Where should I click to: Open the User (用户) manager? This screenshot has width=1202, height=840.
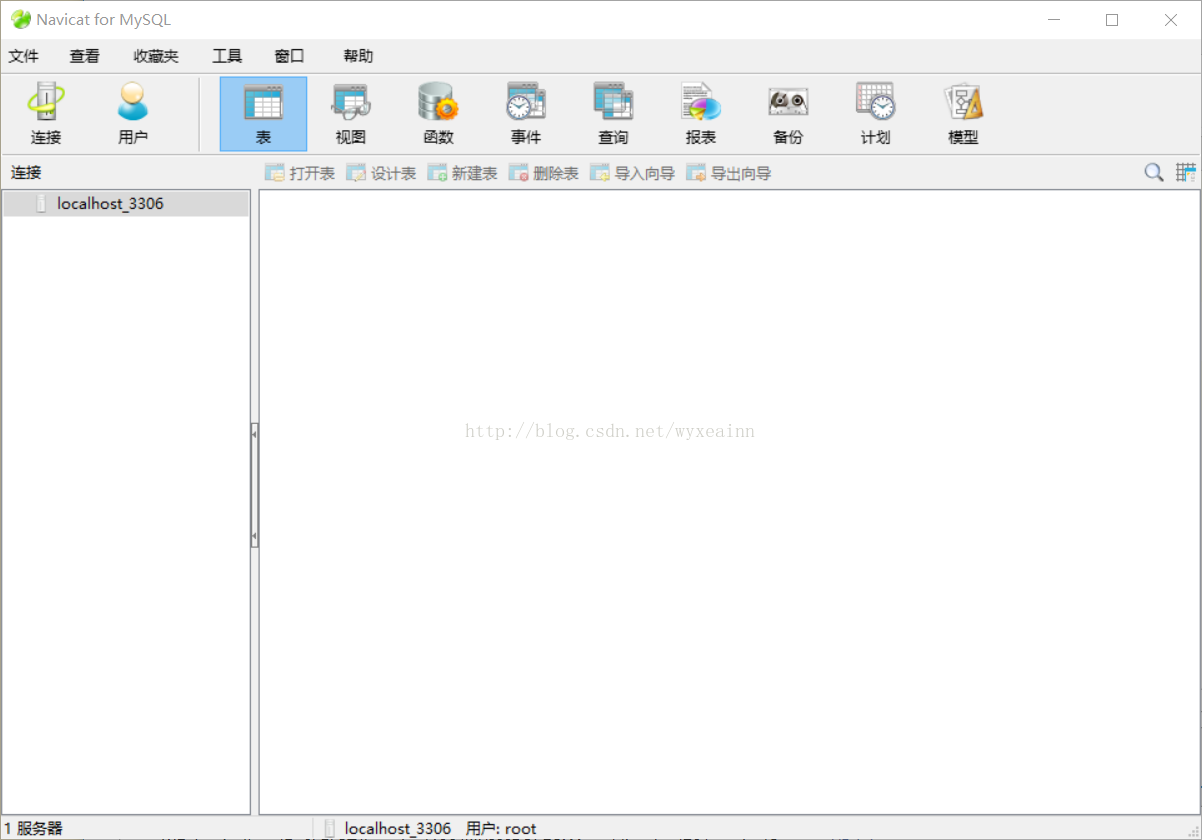point(133,114)
